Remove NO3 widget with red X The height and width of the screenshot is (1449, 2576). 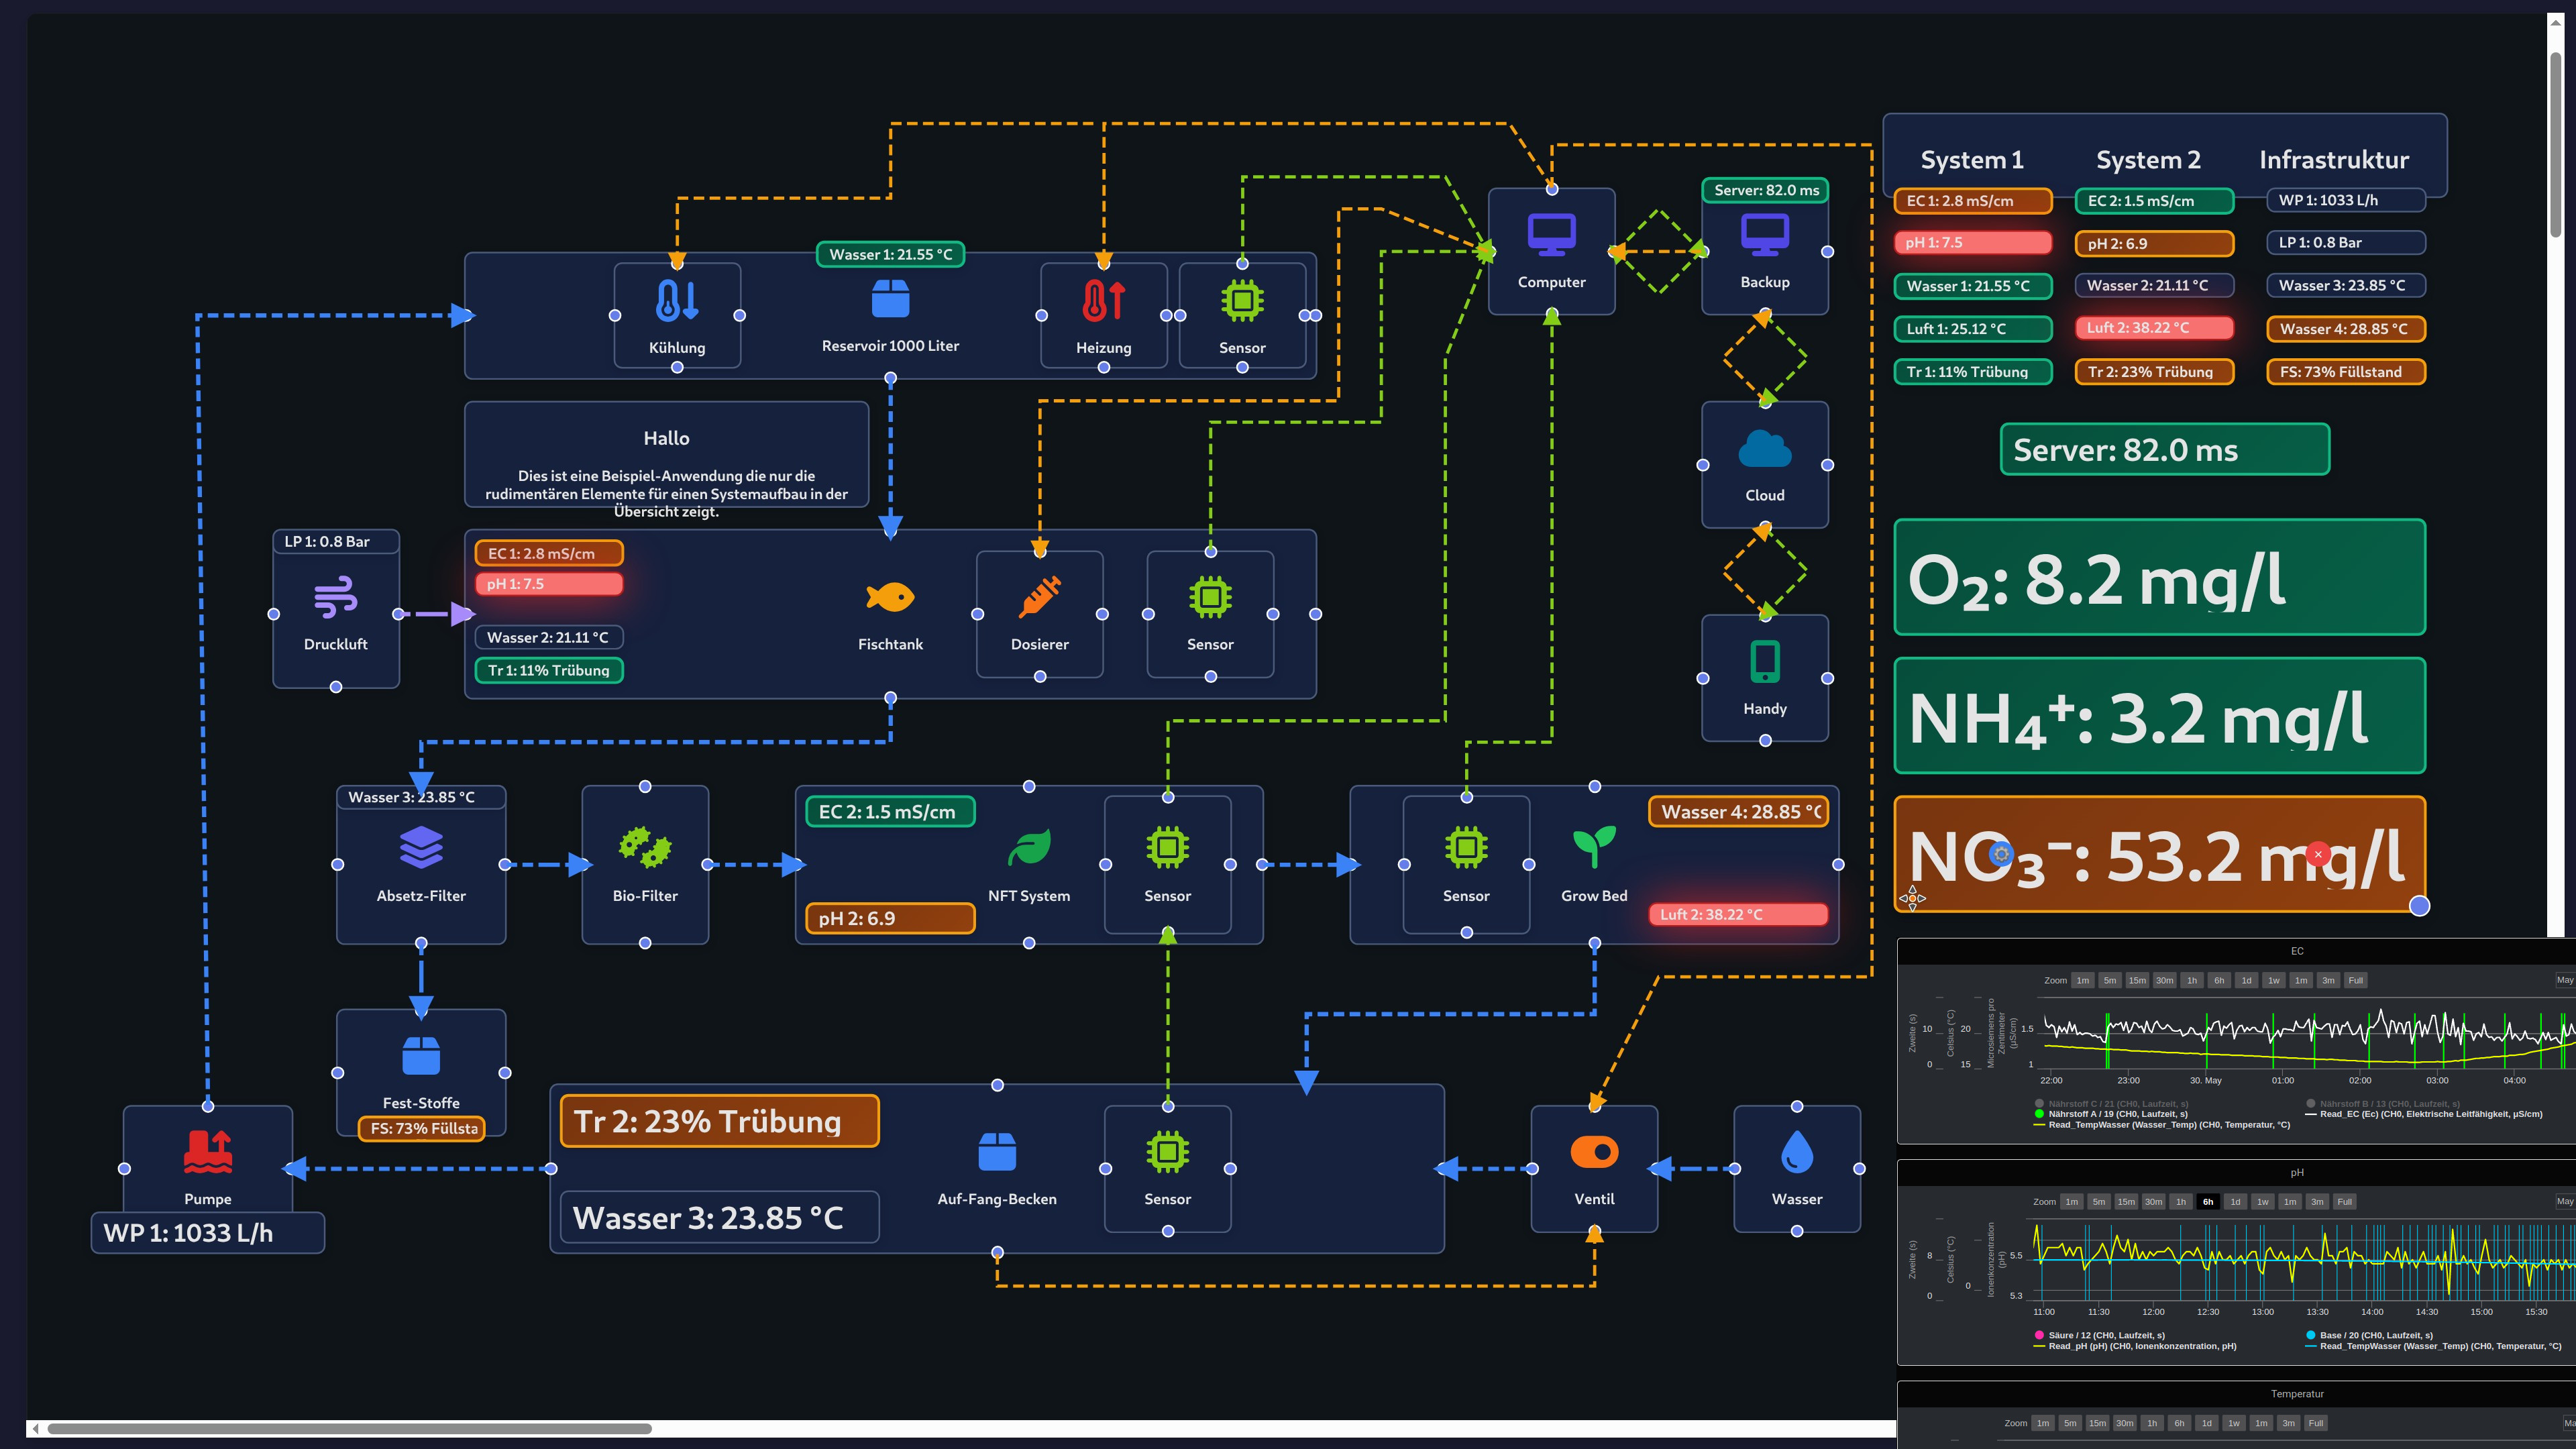click(2318, 854)
